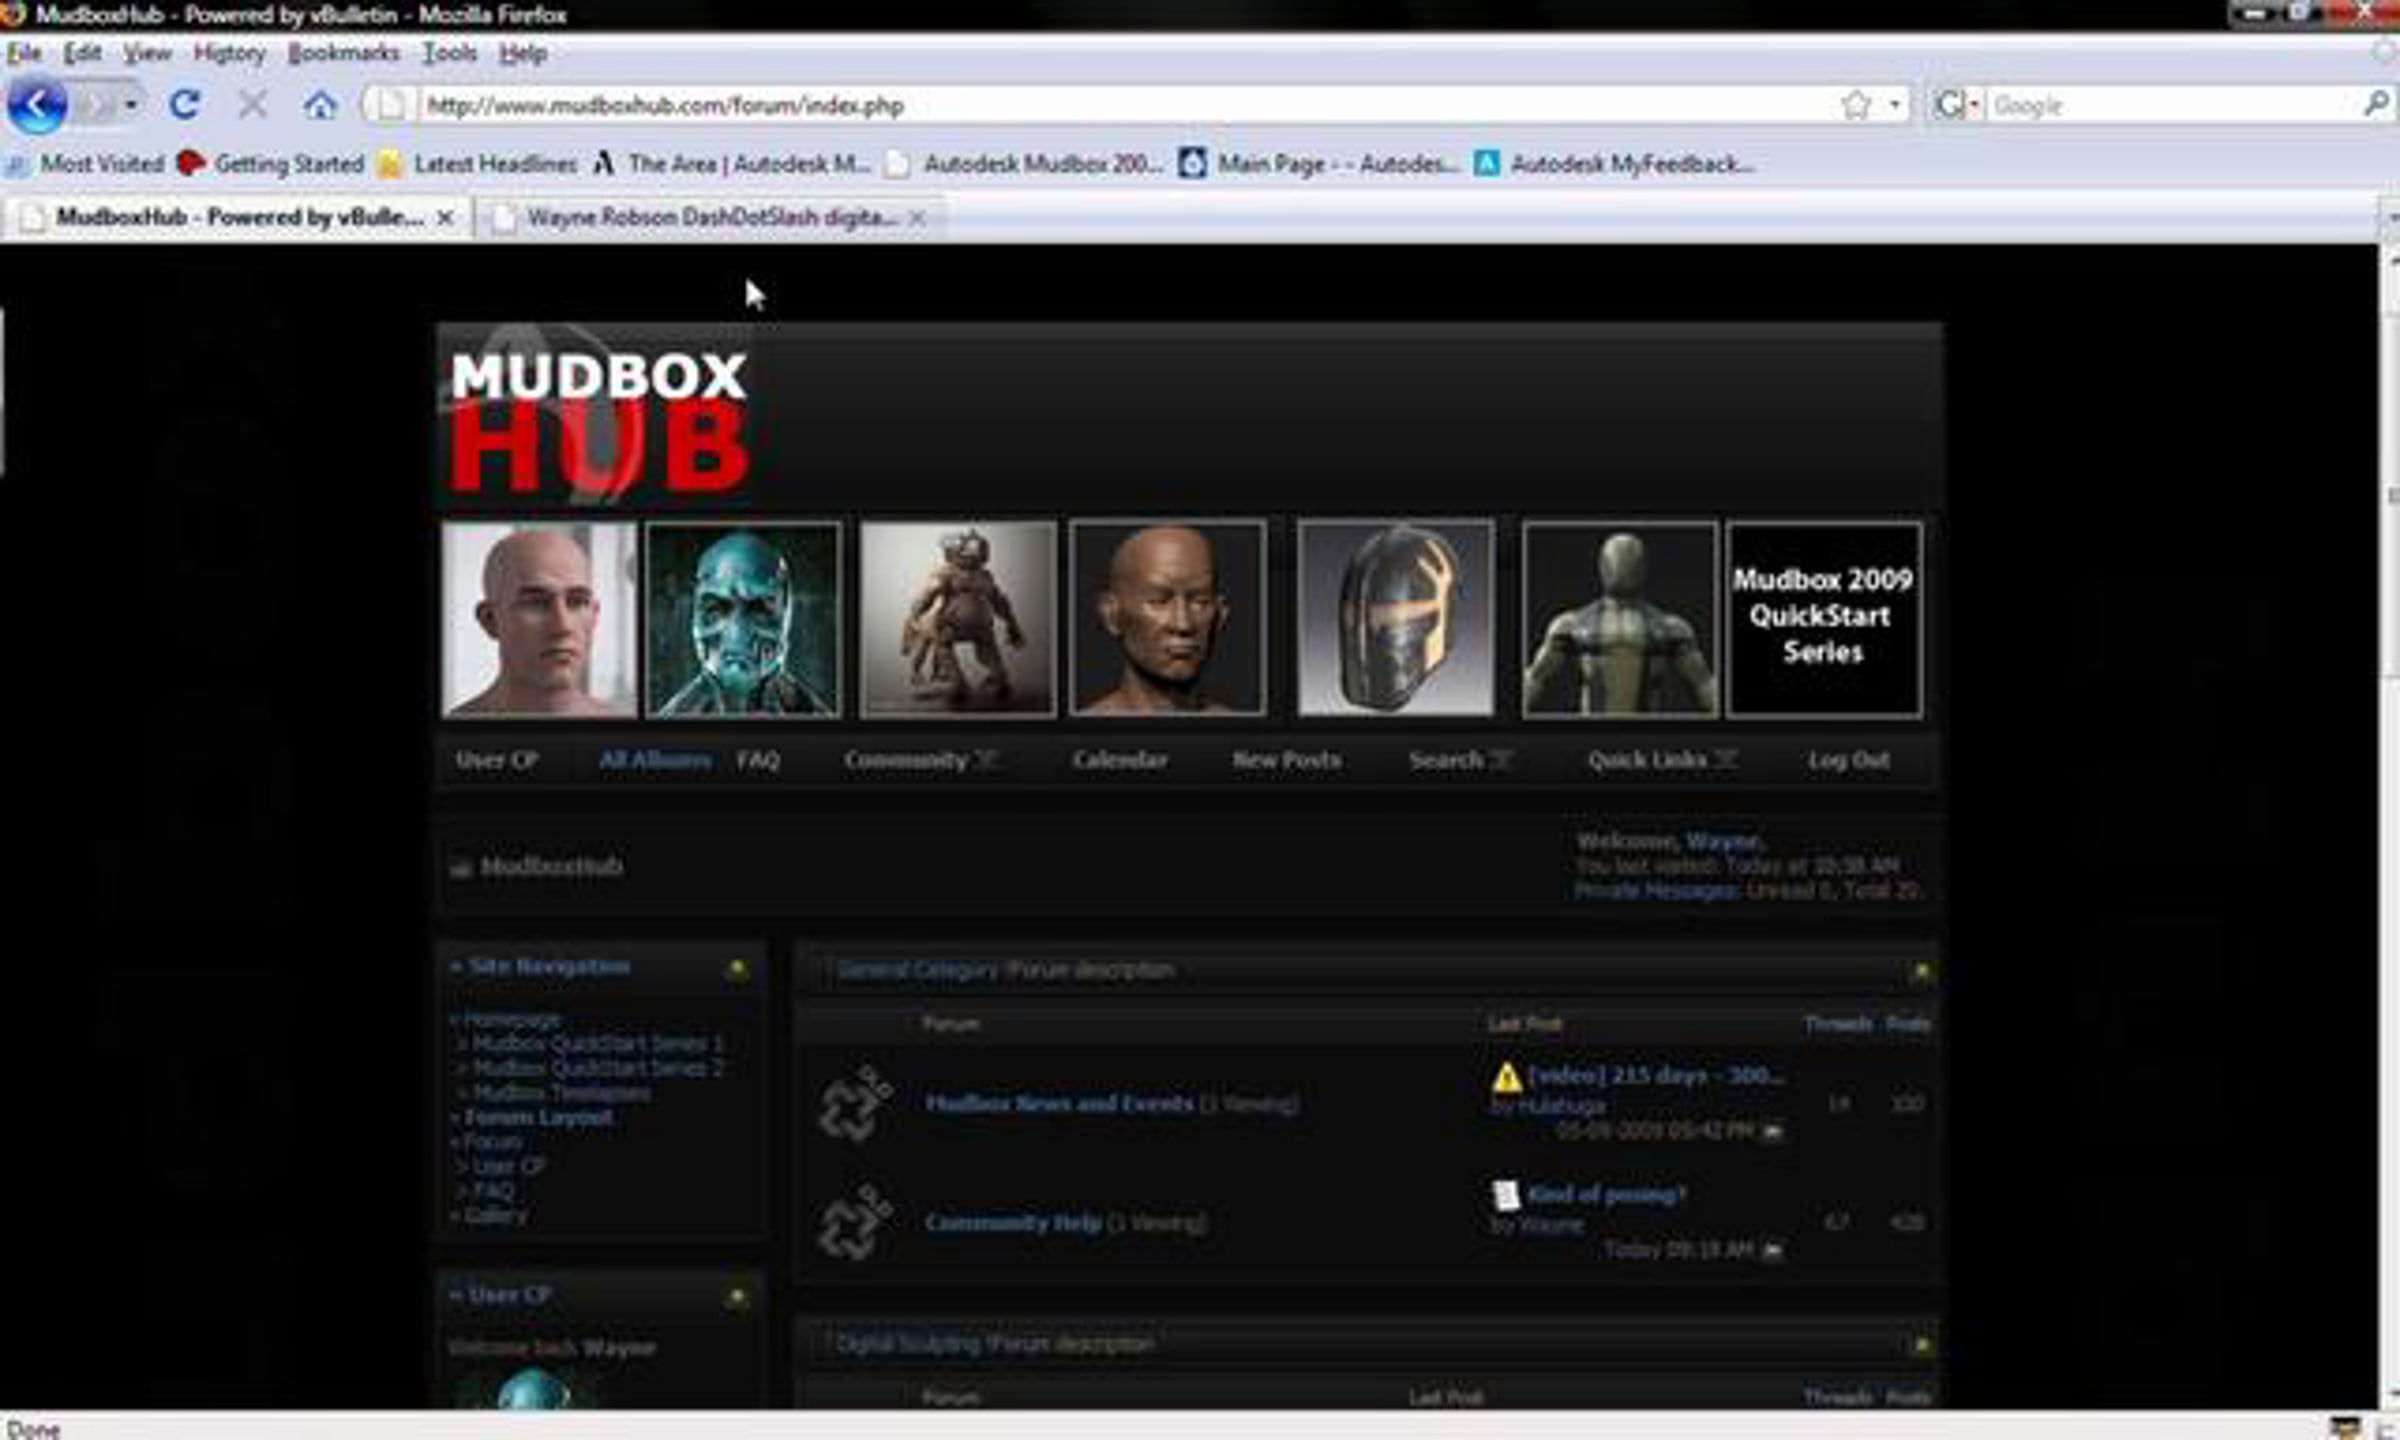Close the Wayne Robson DashDotSlash tab
The width and height of the screenshot is (2400, 1440).
click(x=917, y=217)
